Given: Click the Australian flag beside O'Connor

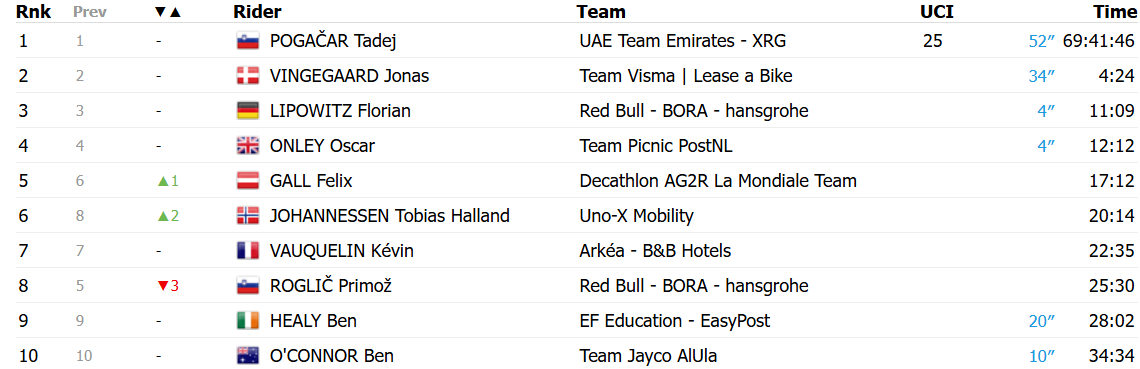Looking at the screenshot, I should [248, 356].
